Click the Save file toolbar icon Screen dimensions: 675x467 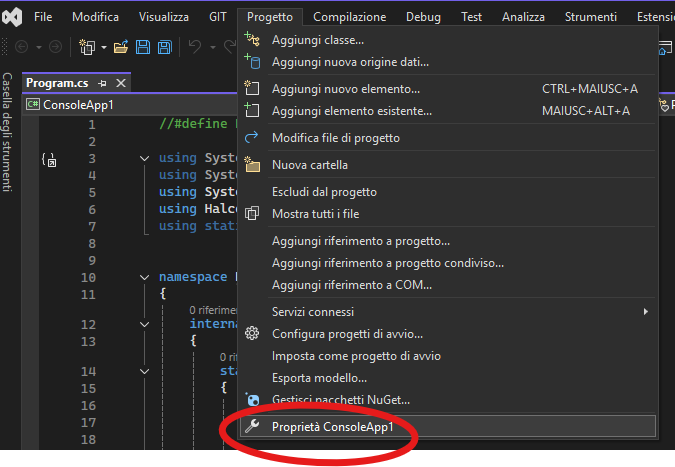click(x=141, y=47)
